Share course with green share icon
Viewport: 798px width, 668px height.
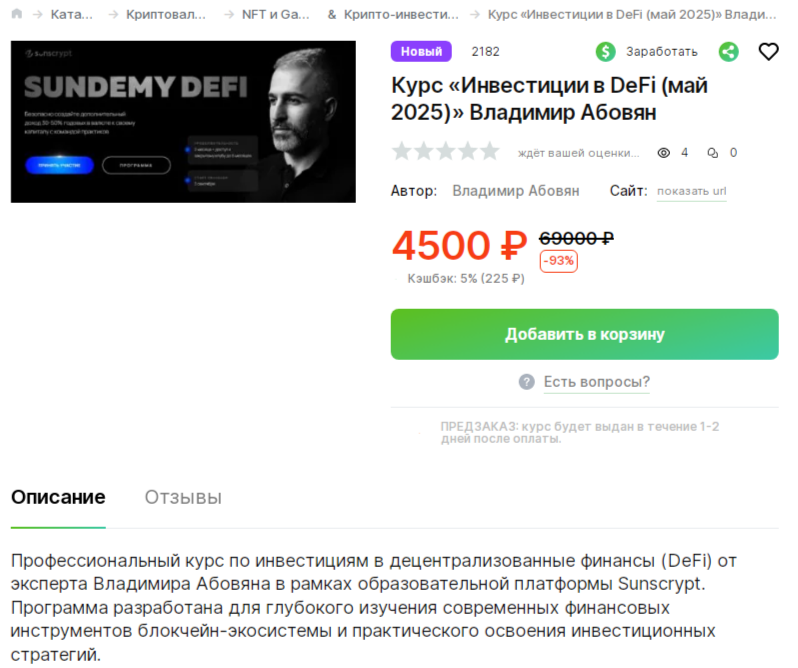point(728,51)
